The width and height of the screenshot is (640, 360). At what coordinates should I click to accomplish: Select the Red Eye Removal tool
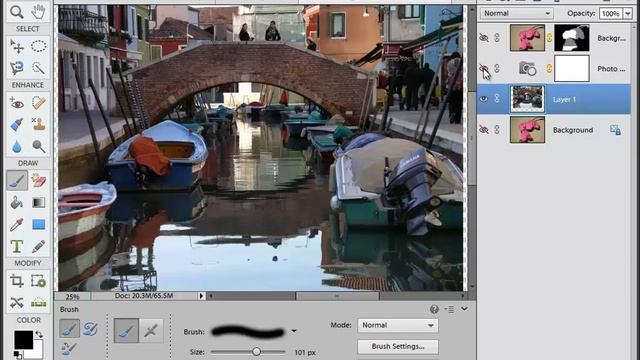[17, 103]
